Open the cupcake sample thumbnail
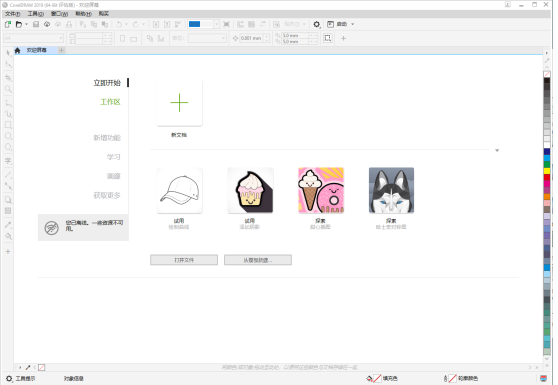This screenshot has height=385, width=558. pos(250,190)
